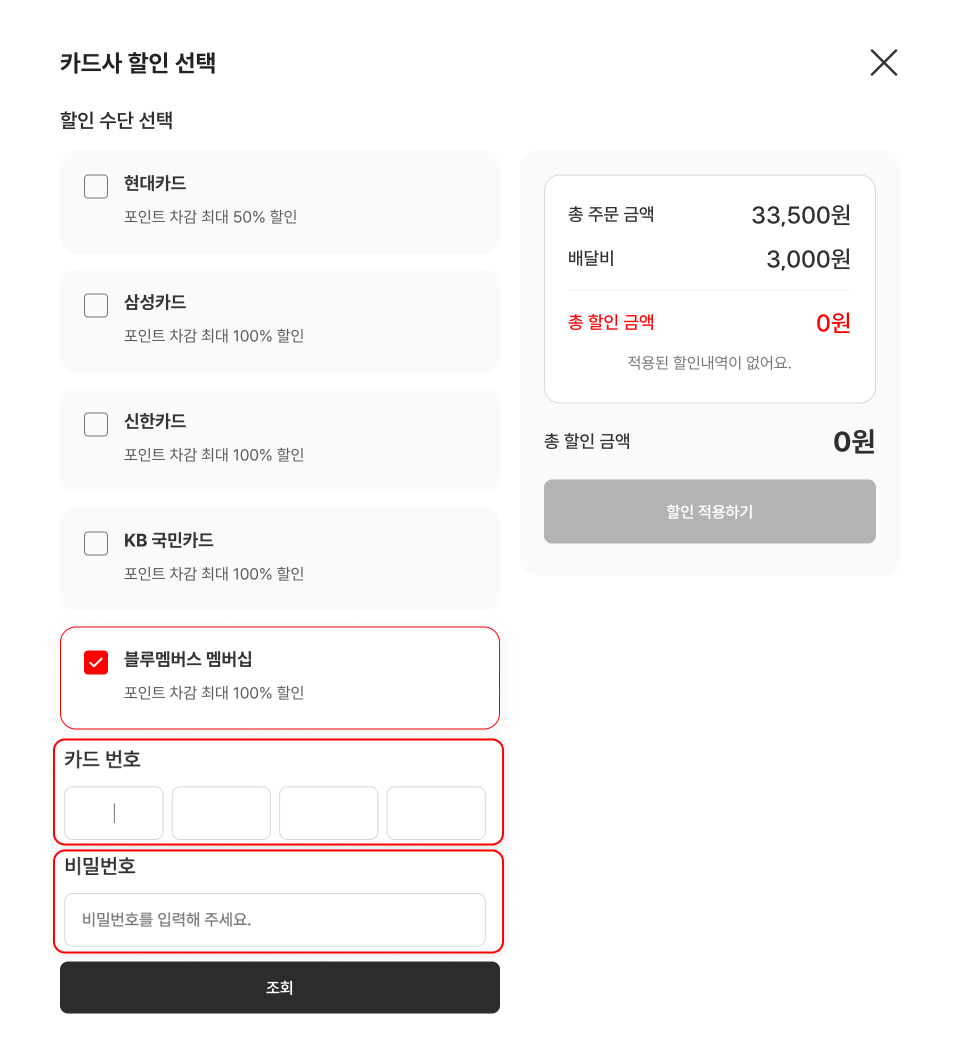Enable the 삼성카드 discount checkbox
Image resolution: width=960 pixels, height=1061 pixels.
pos(96,305)
